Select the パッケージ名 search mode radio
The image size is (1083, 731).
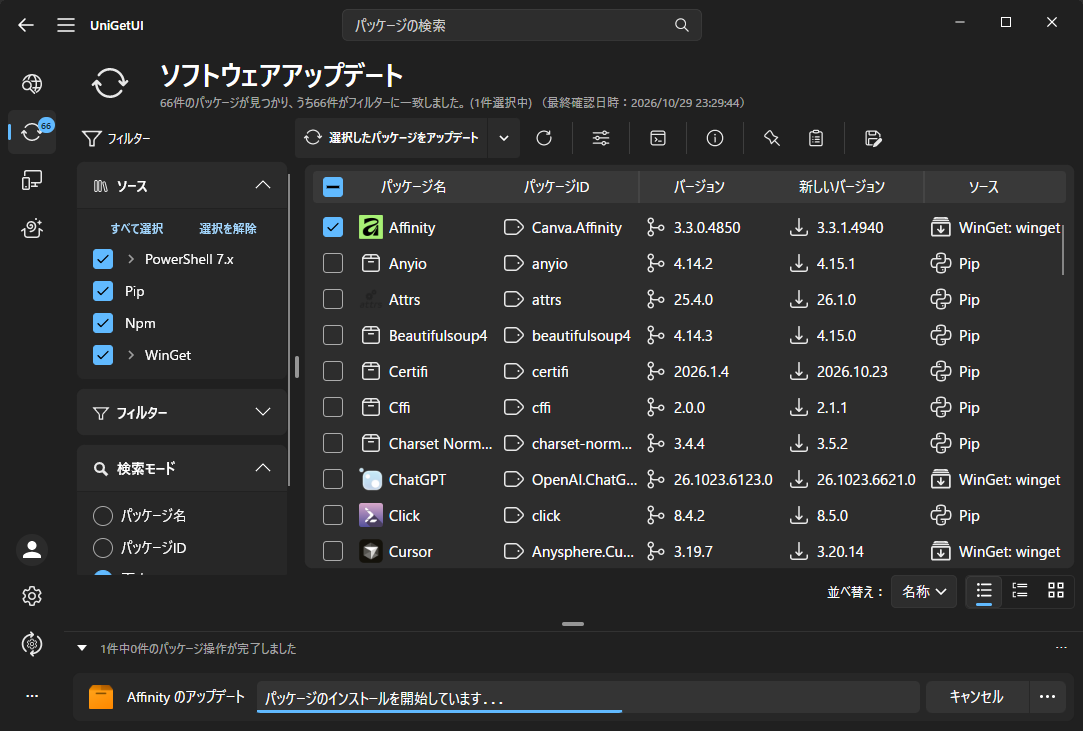[x=103, y=515]
